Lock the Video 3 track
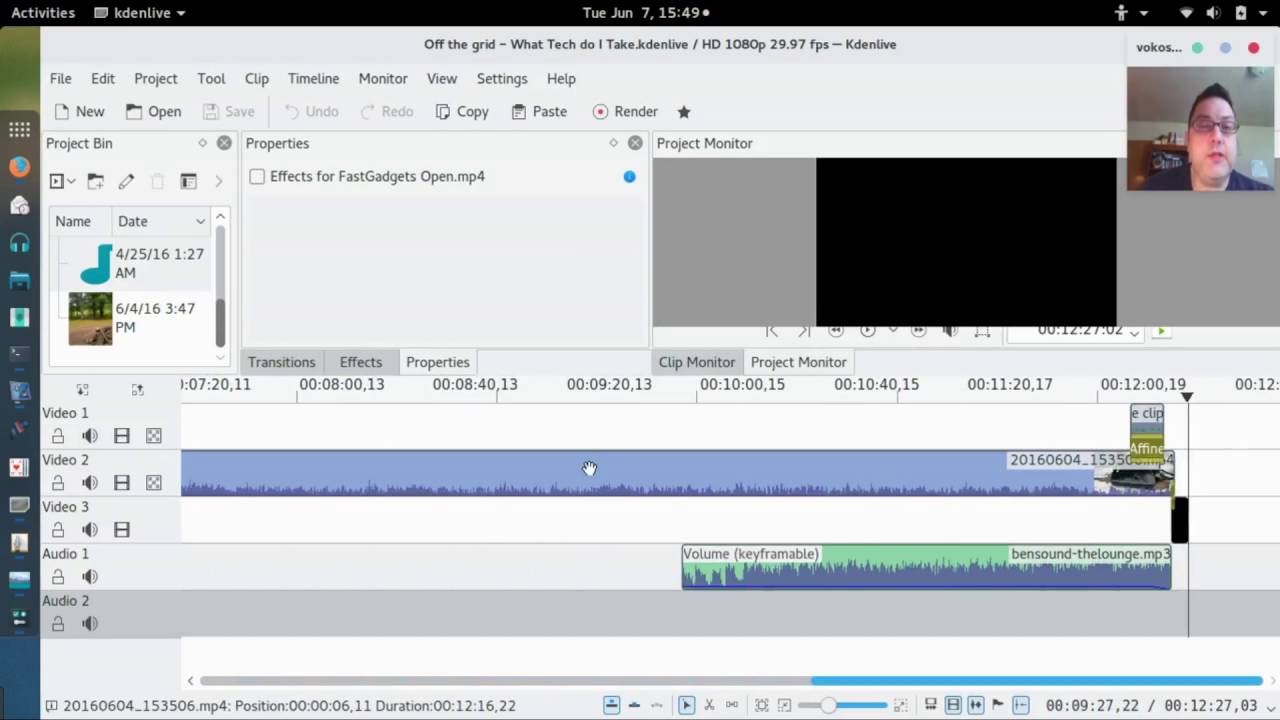The height and width of the screenshot is (720, 1280). coord(58,530)
